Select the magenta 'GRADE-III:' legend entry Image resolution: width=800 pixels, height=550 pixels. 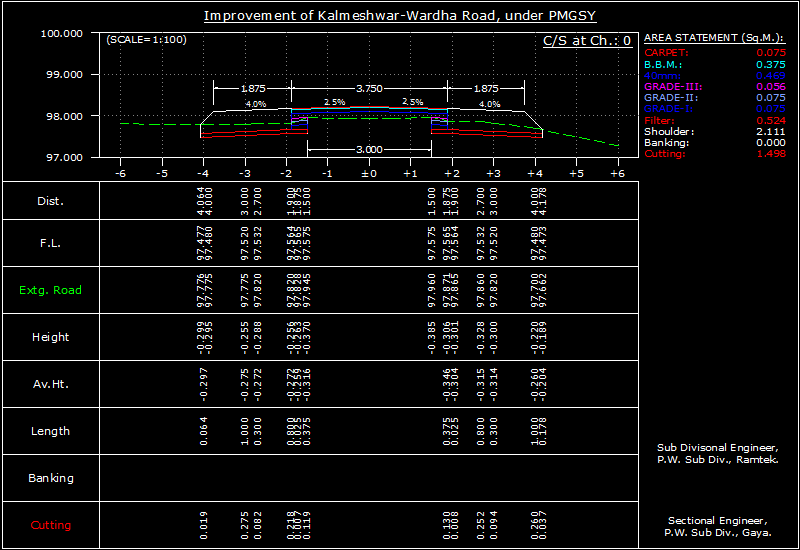click(x=673, y=87)
